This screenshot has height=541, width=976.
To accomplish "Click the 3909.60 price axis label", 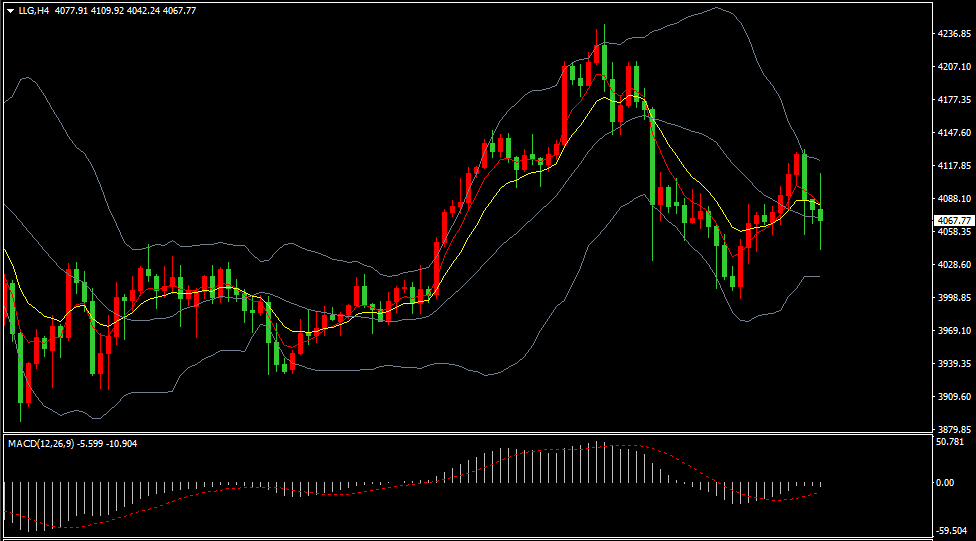I will pos(954,397).
